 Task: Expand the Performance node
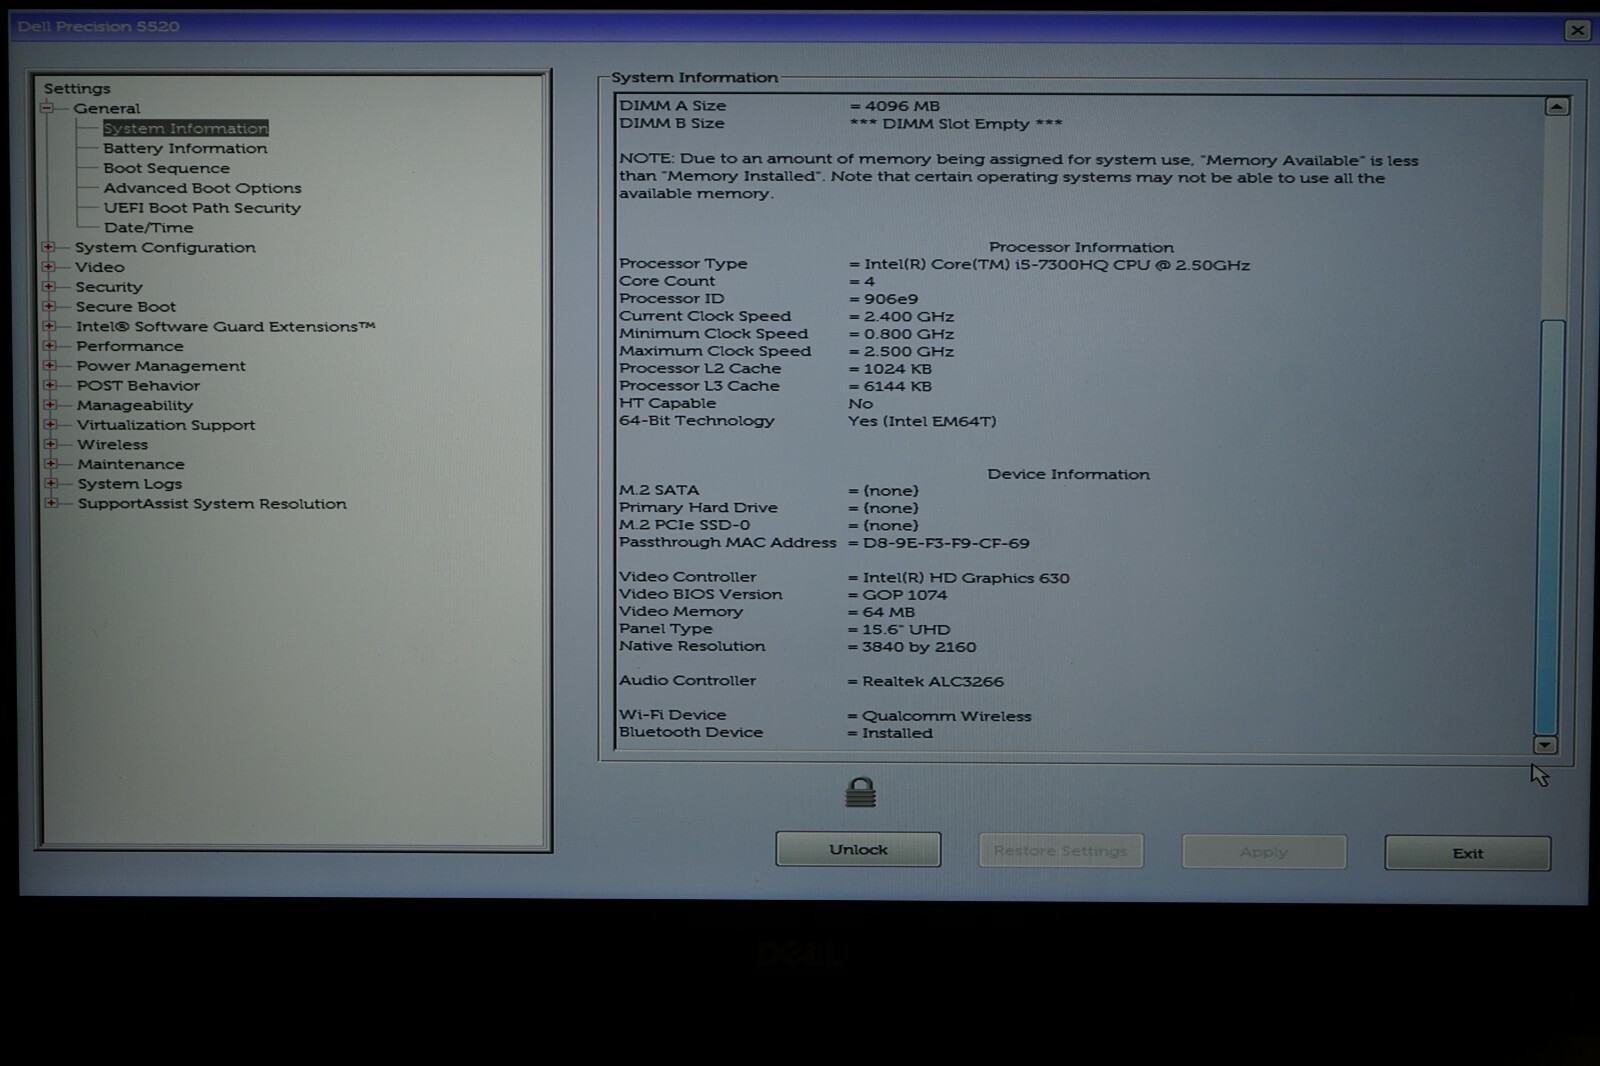[x=49, y=346]
